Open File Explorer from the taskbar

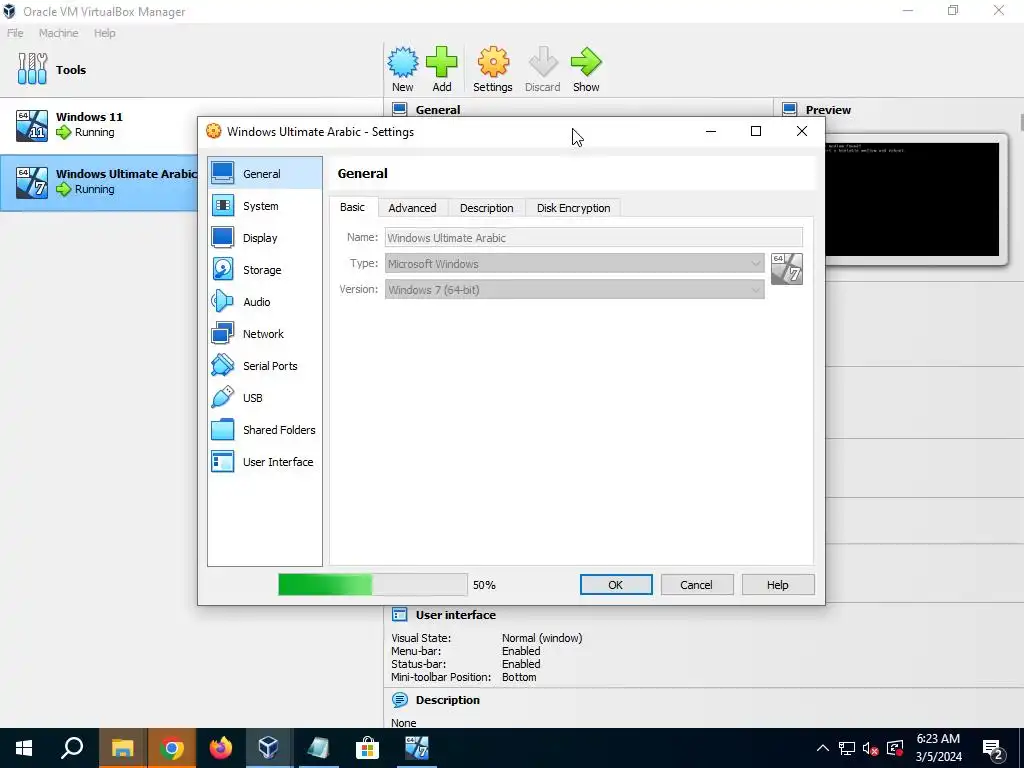click(123, 748)
